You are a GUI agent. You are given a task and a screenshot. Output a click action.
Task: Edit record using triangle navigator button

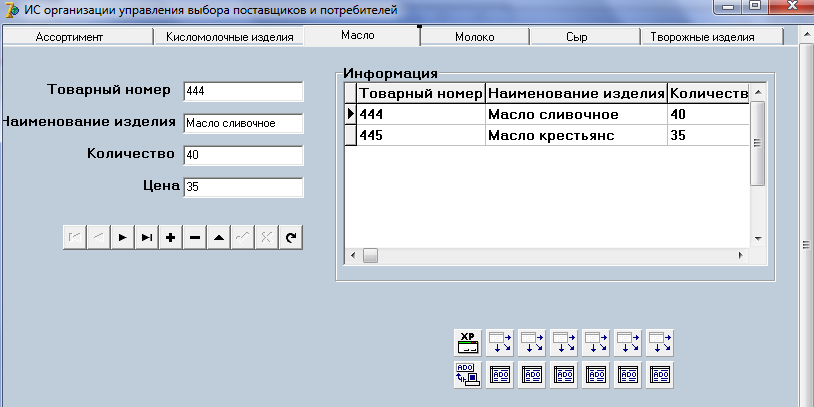(x=219, y=237)
